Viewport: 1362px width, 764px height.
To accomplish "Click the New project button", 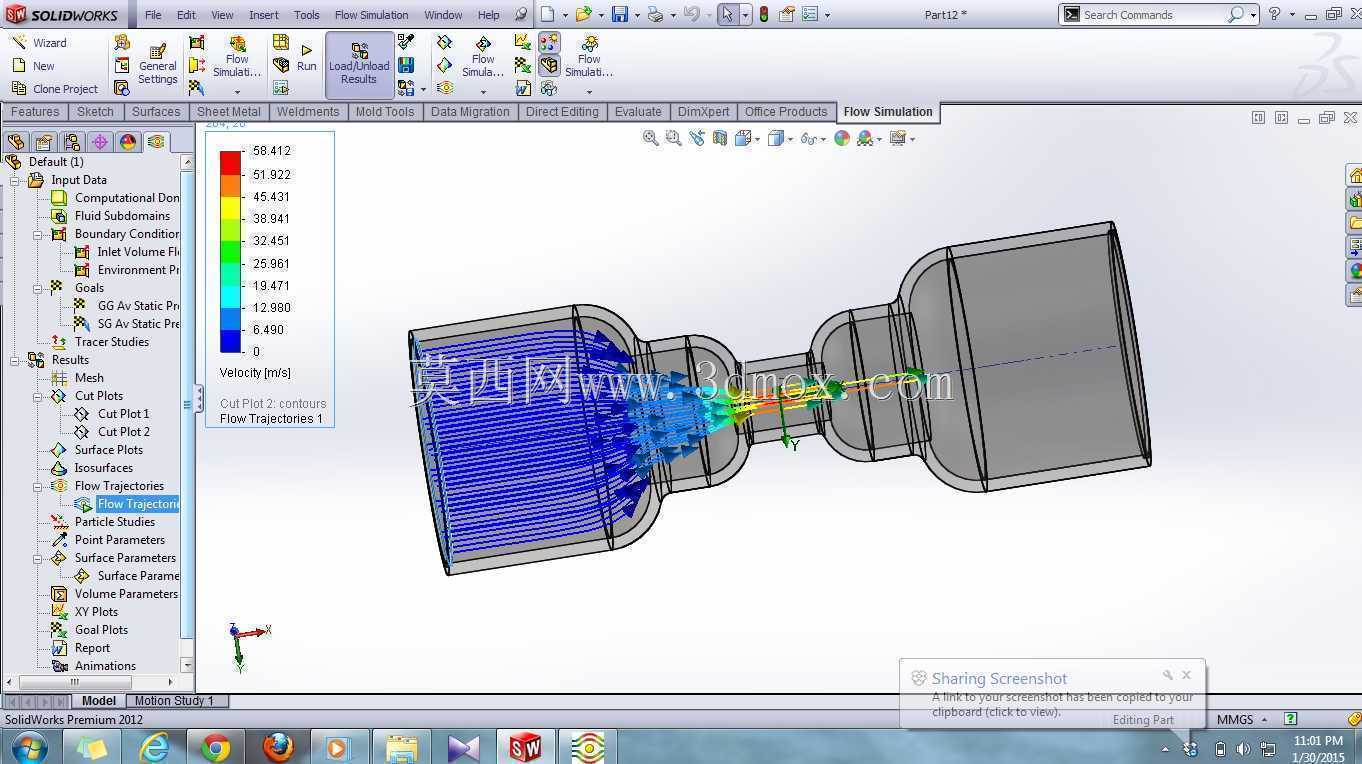I will tap(33, 66).
